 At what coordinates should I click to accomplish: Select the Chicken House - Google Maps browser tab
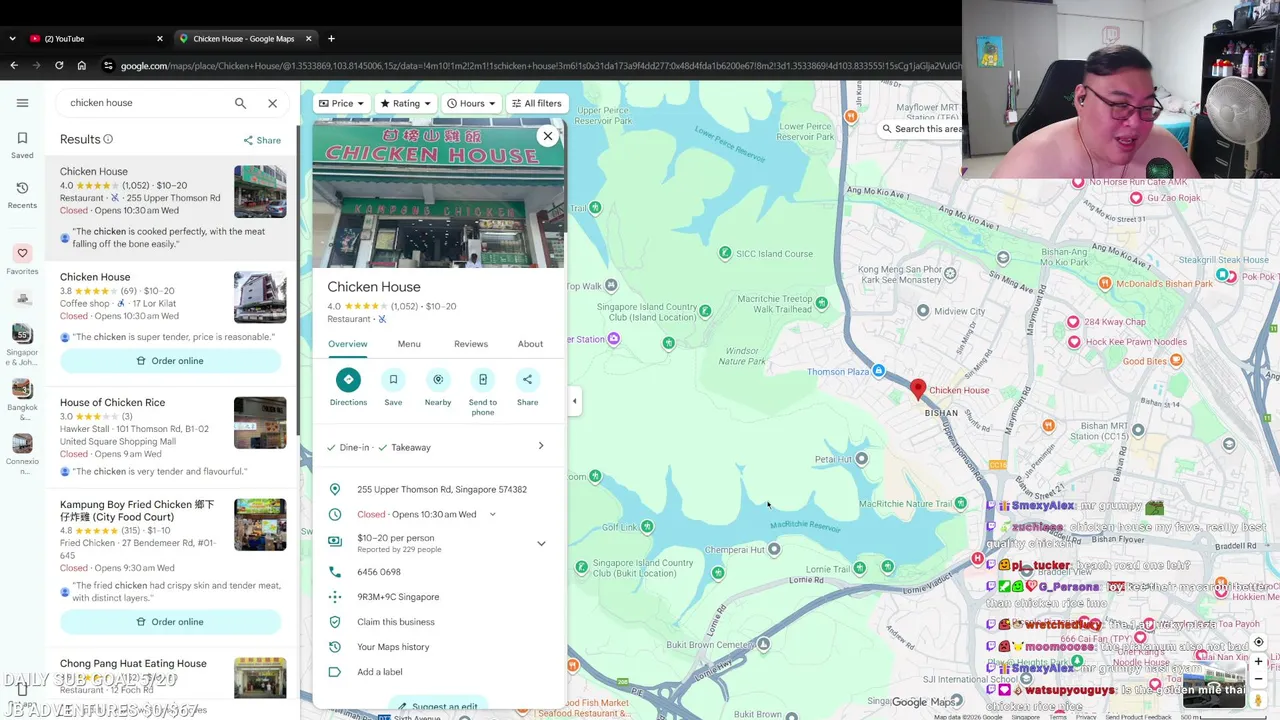coord(245,39)
